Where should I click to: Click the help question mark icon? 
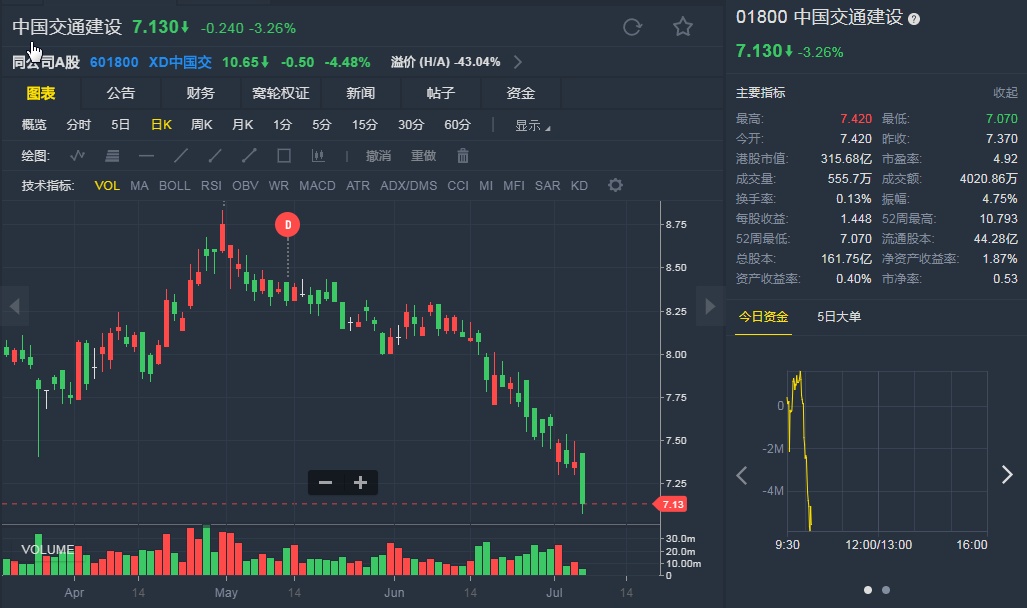914,19
